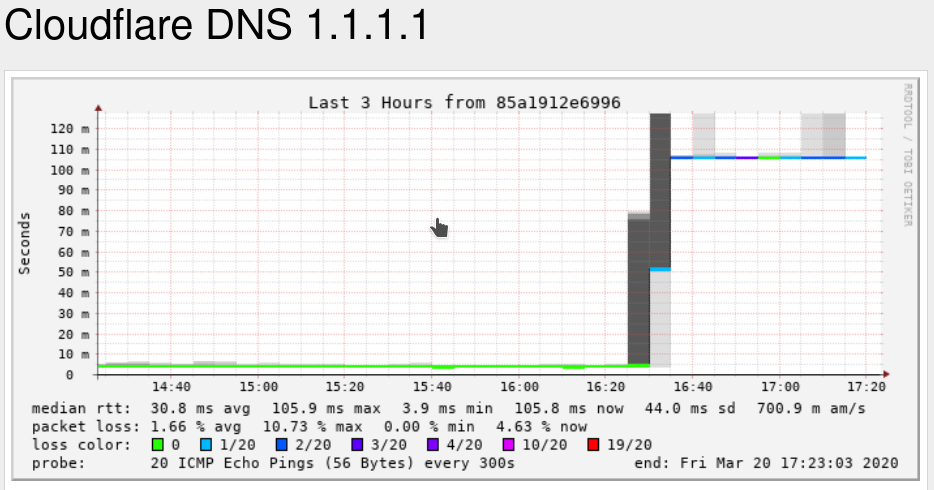Image resolution: width=934 pixels, height=490 pixels.
Task: Click the '90 m' y-axis label
Action: (x=74, y=191)
